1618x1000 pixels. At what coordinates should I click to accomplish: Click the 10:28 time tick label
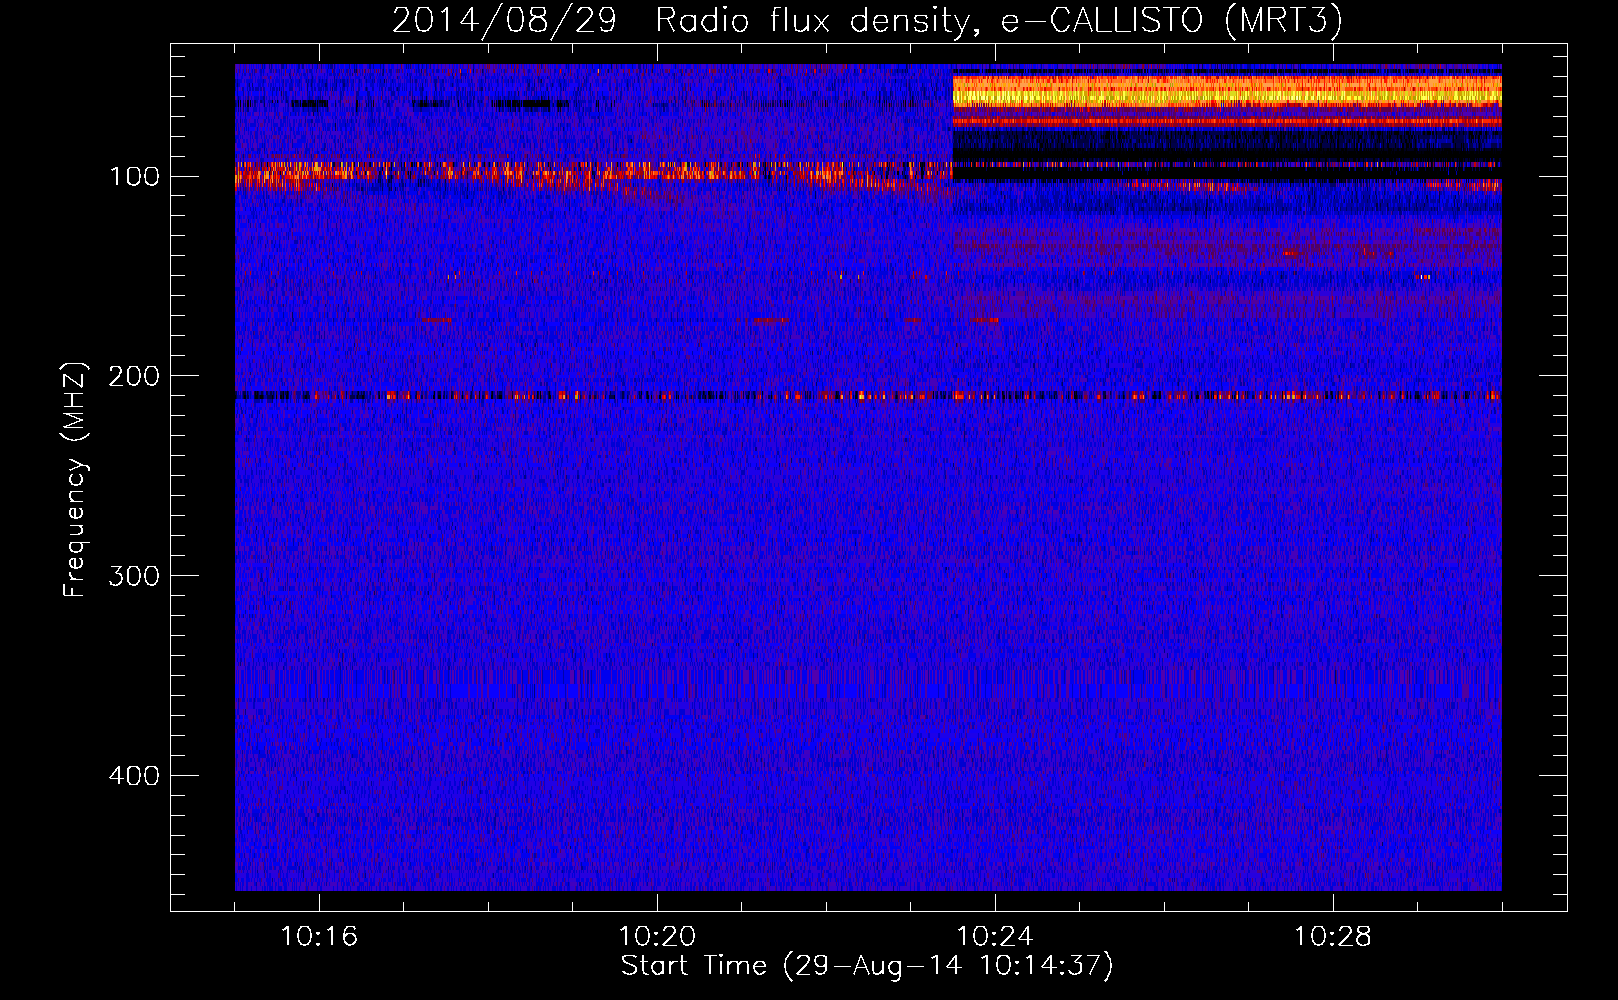[1333, 937]
